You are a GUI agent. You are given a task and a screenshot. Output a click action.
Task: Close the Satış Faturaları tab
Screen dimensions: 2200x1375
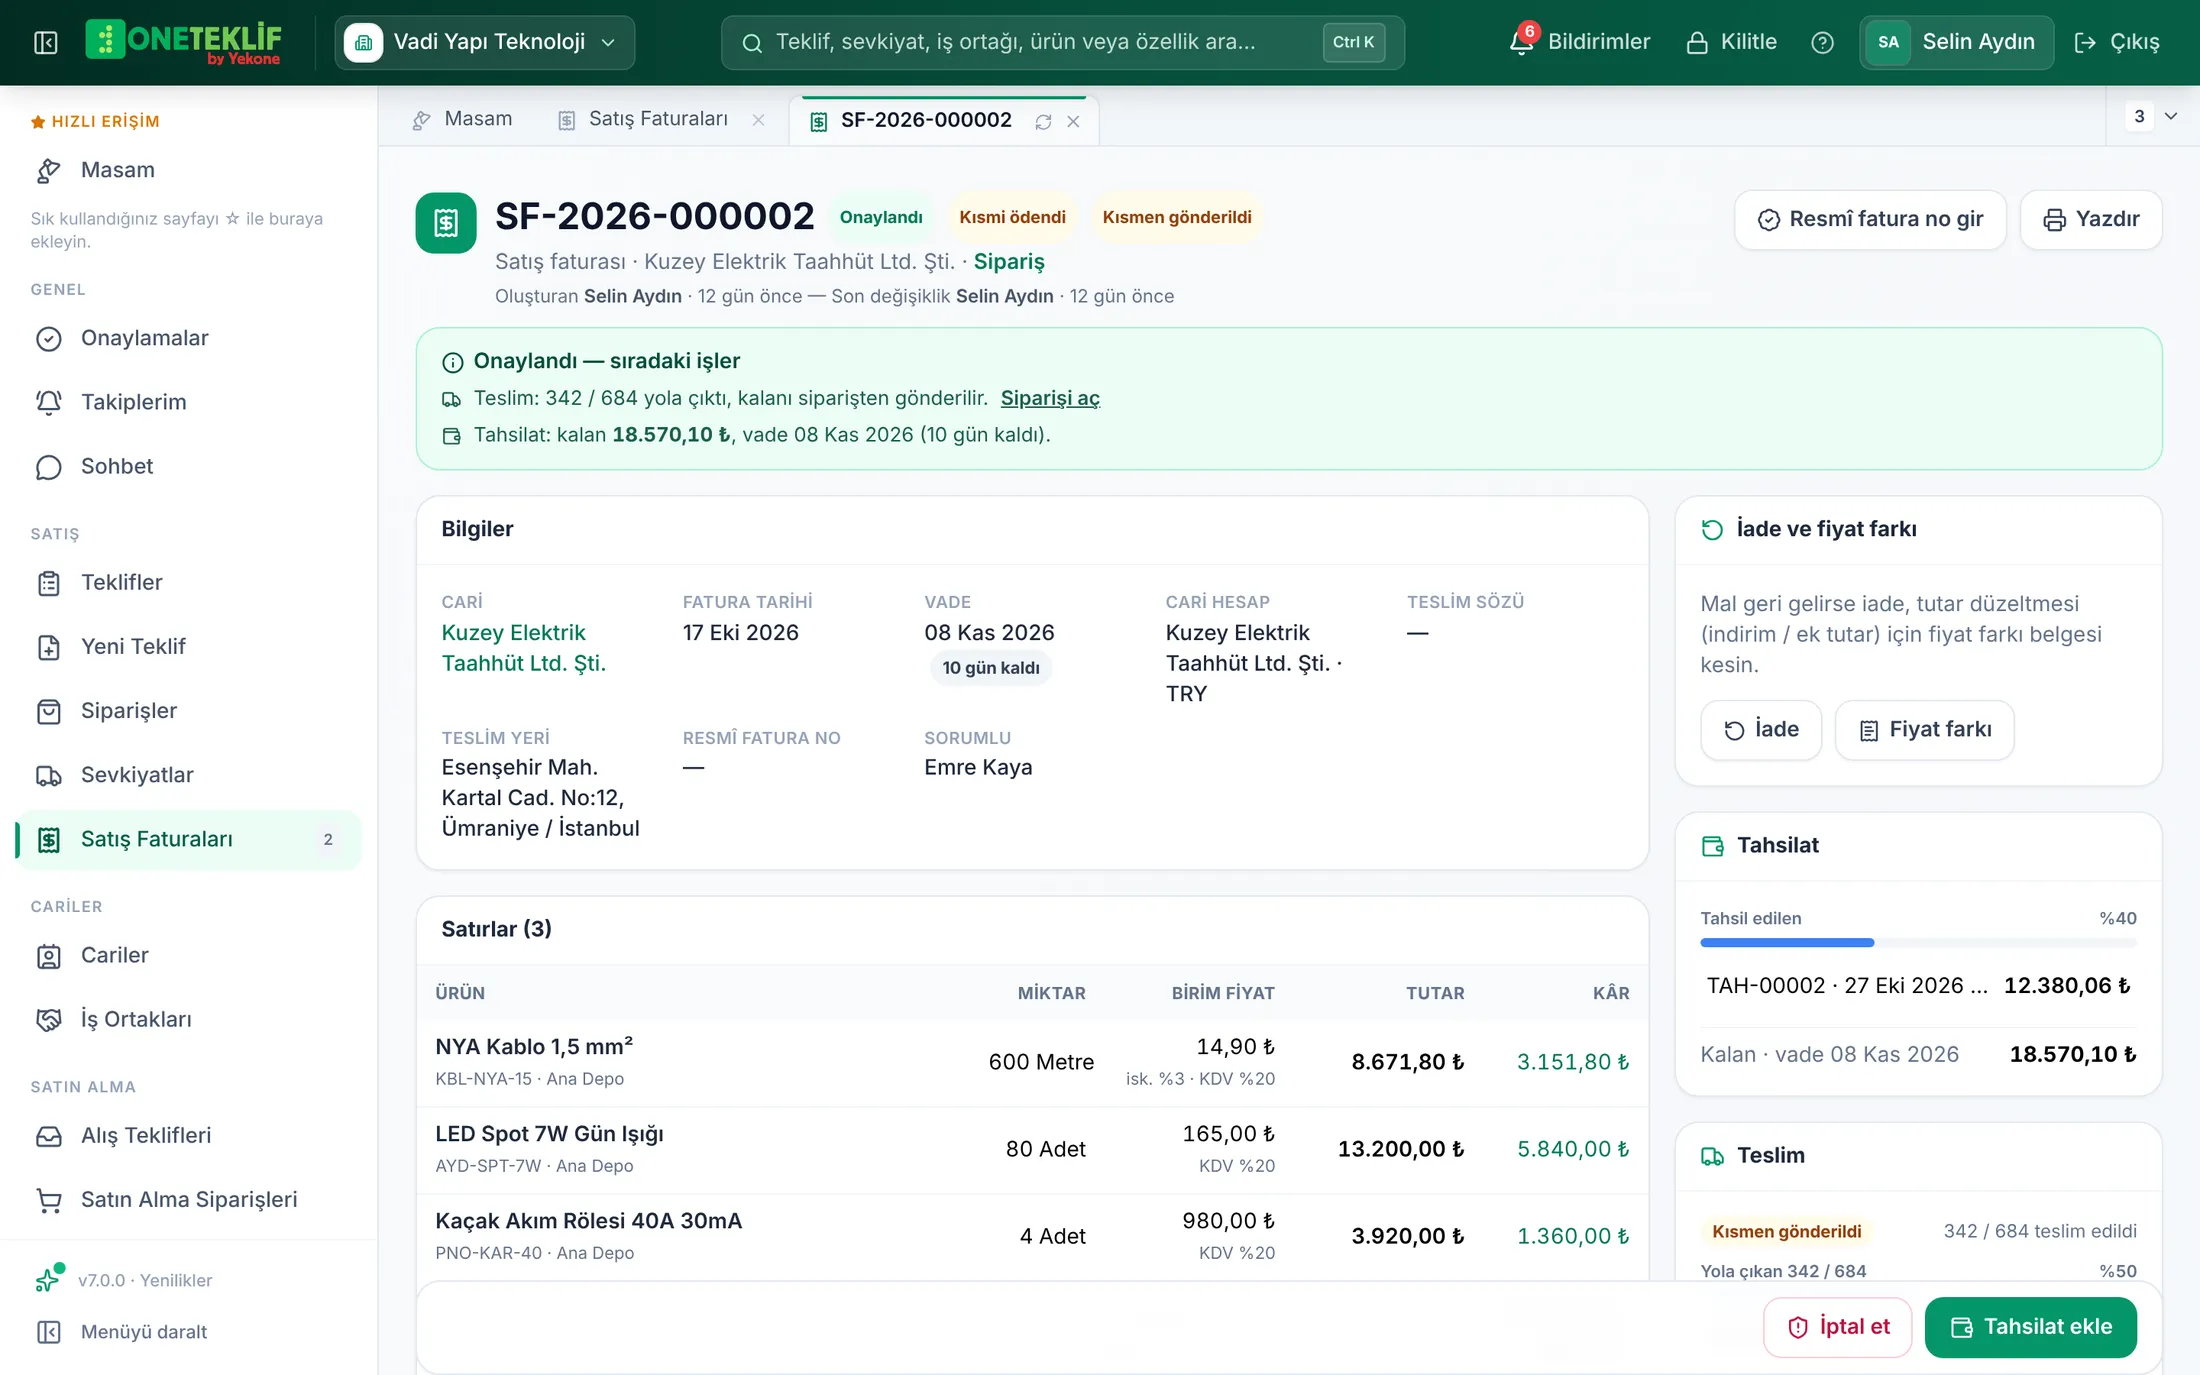[759, 119]
